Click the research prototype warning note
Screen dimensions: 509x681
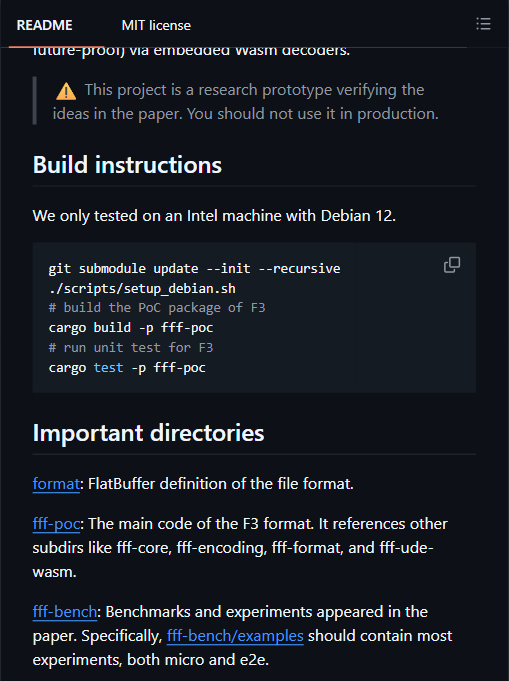pos(245,102)
